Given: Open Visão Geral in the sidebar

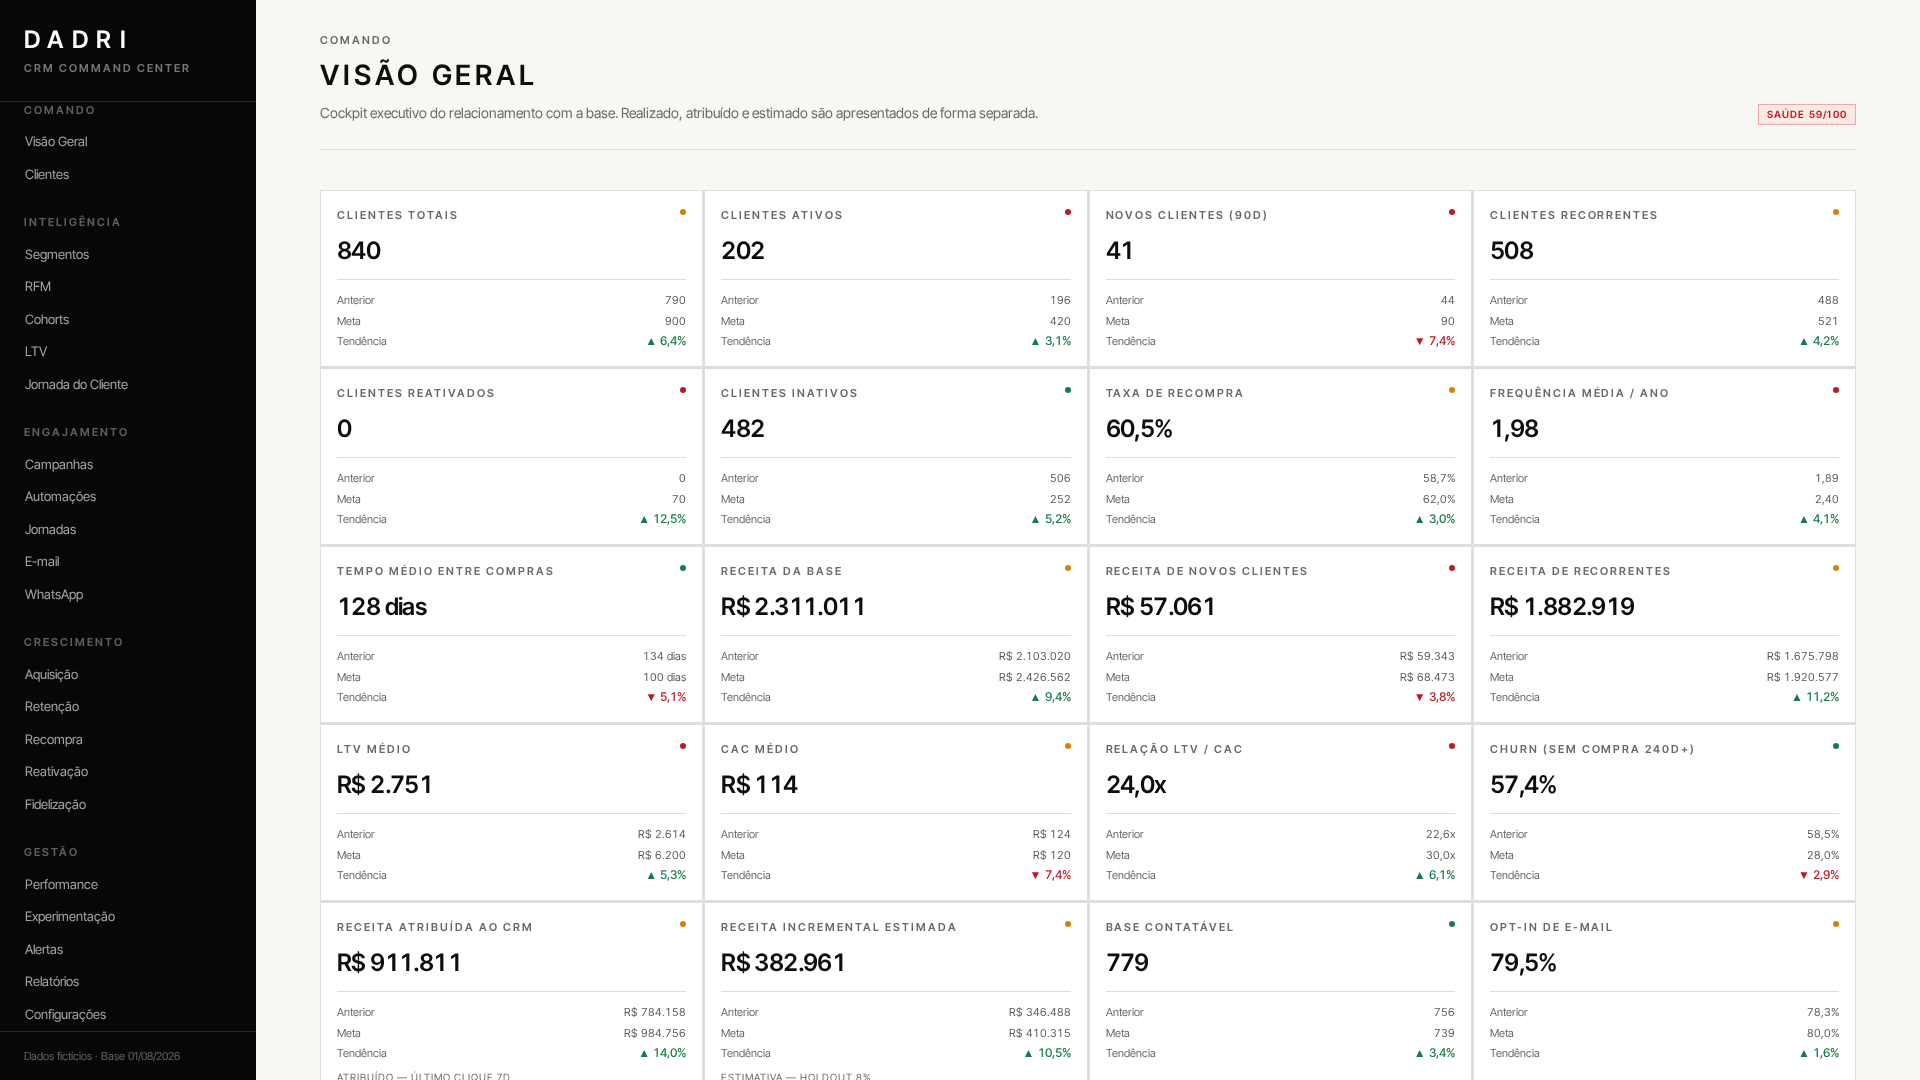Looking at the screenshot, I should pyautogui.click(x=56, y=142).
